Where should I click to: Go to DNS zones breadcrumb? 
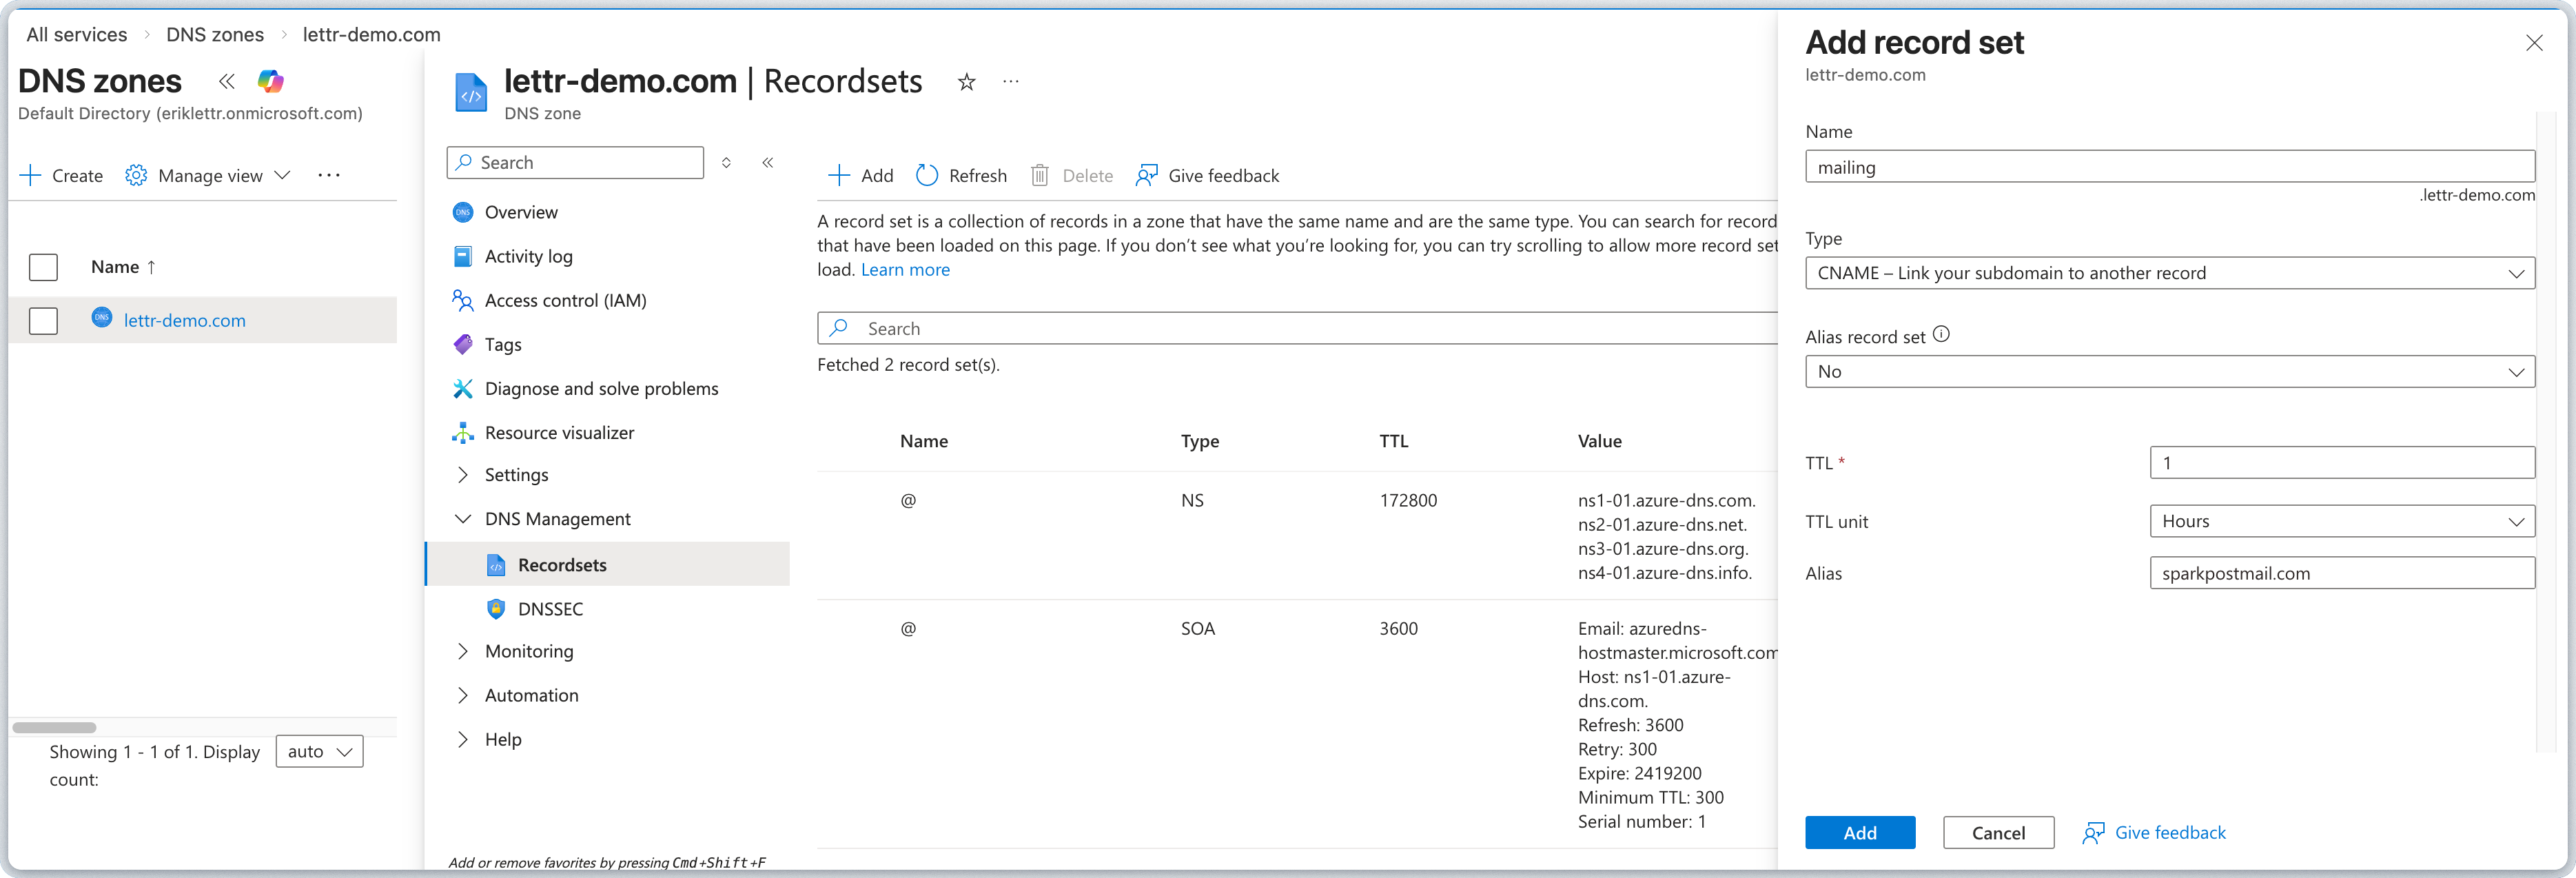tap(214, 34)
